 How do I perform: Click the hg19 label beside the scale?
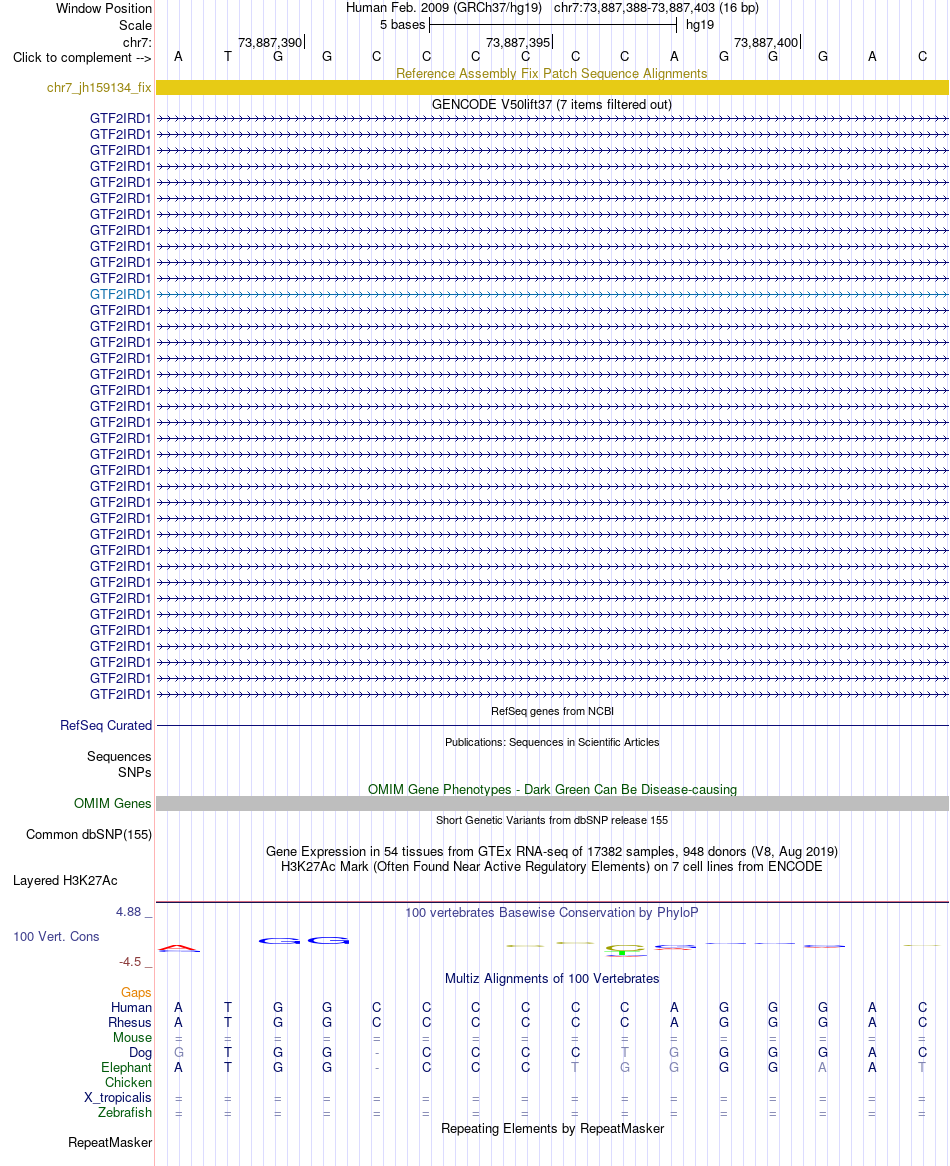click(x=699, y=25)
